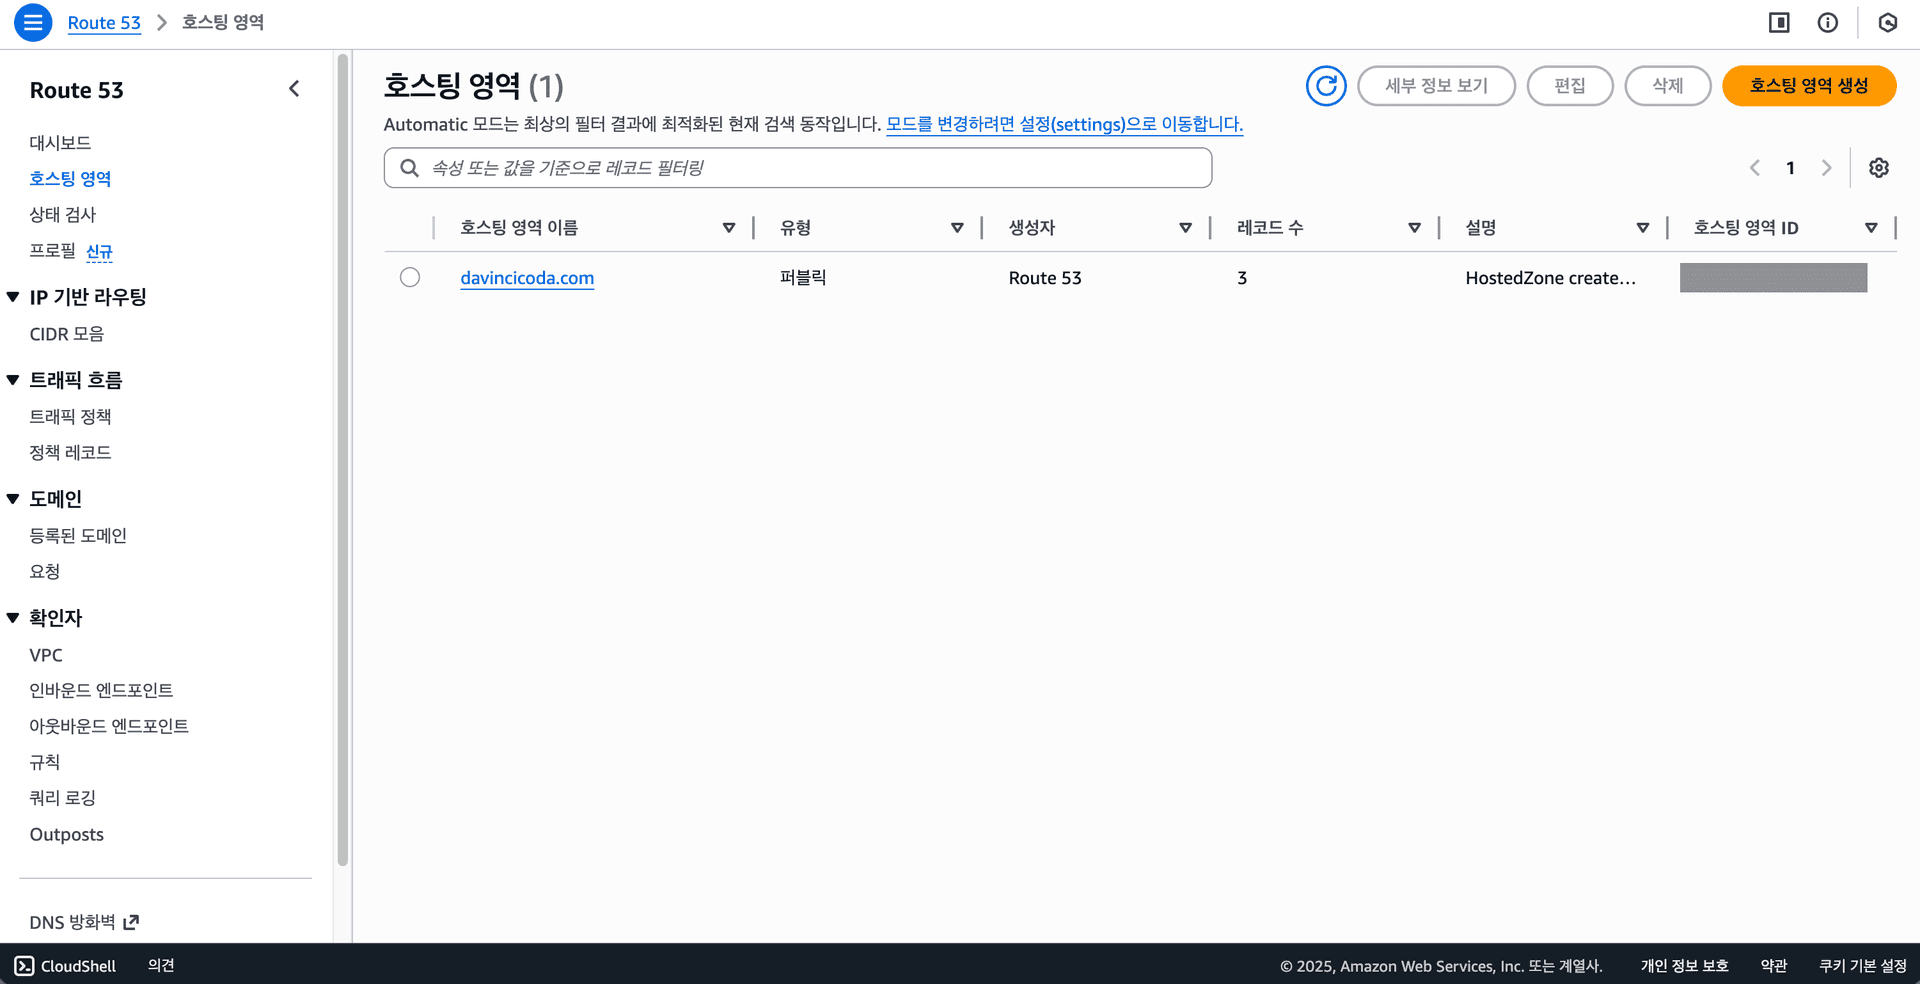Open the recently visited services icon
Viewport: 1920px width, 984px height.
(1887, 22)
